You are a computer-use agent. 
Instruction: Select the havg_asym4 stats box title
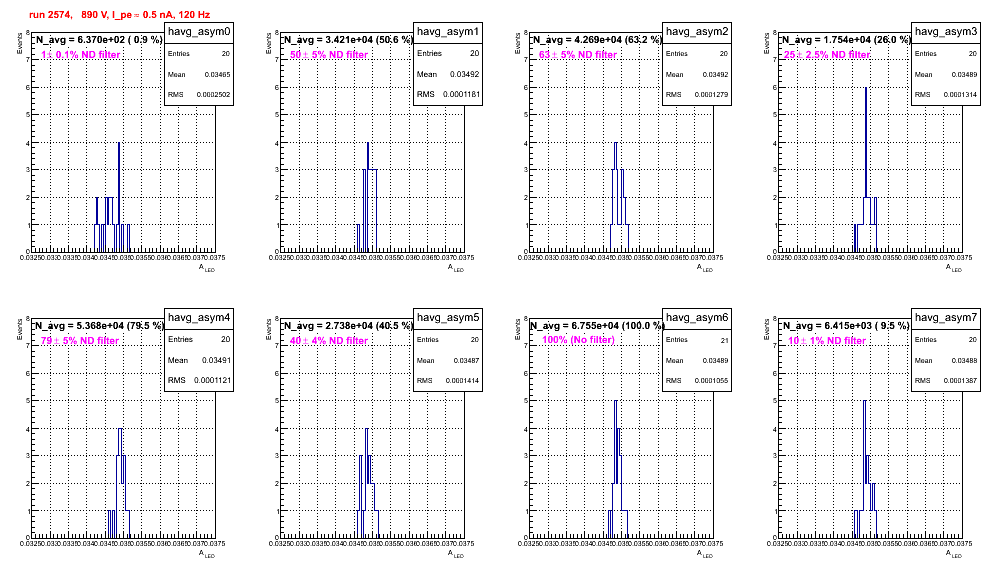[x=199, y=318]
